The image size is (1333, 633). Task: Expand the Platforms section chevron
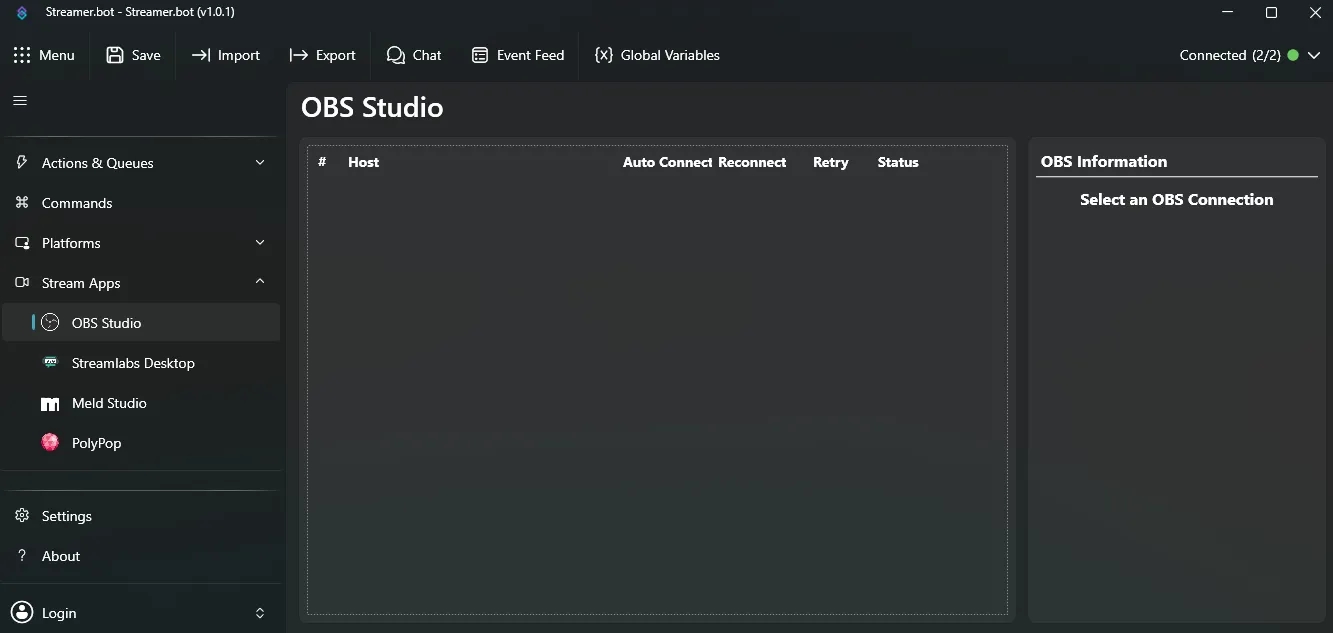pos(260,243)
